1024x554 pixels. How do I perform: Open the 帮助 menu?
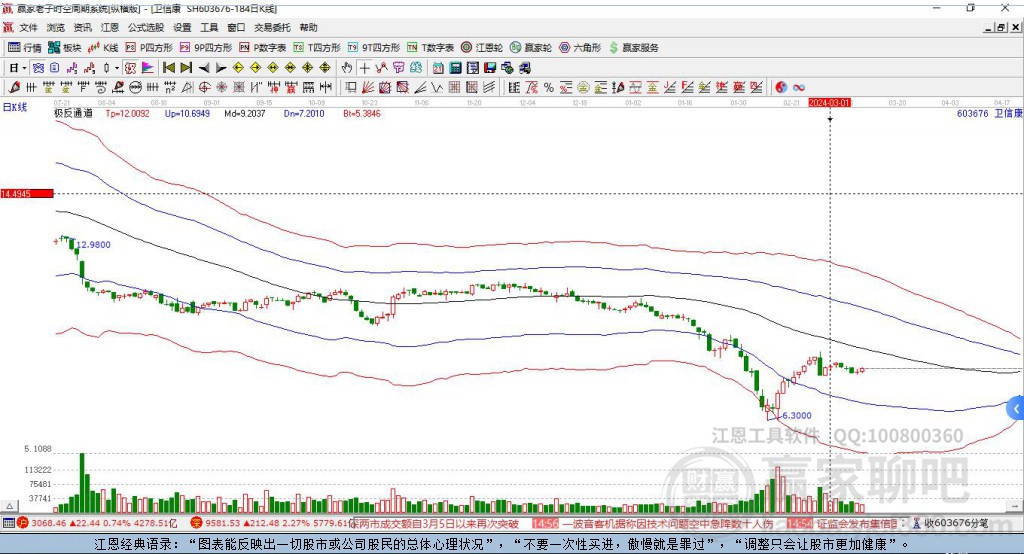pos(308,27)
